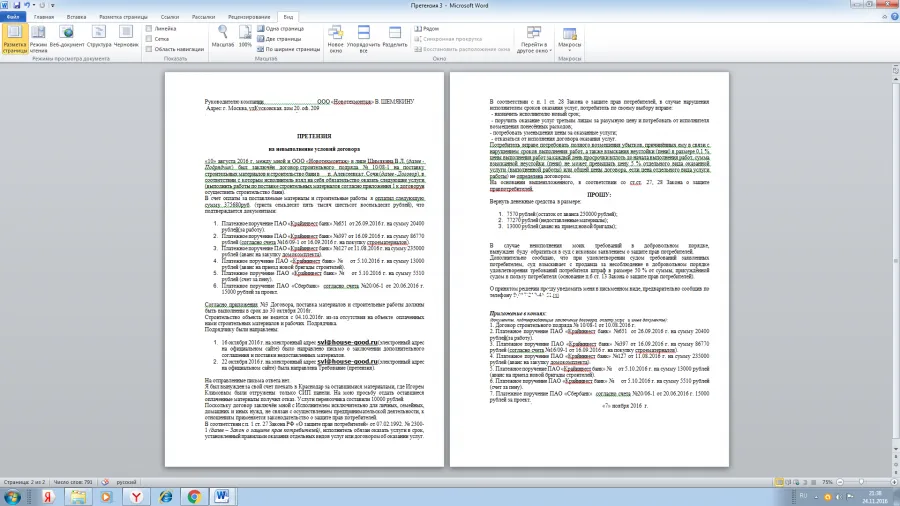The image size is (900, 506).
Task: Click word count 'Число слов' in status bar
Action: click(73, 482)
